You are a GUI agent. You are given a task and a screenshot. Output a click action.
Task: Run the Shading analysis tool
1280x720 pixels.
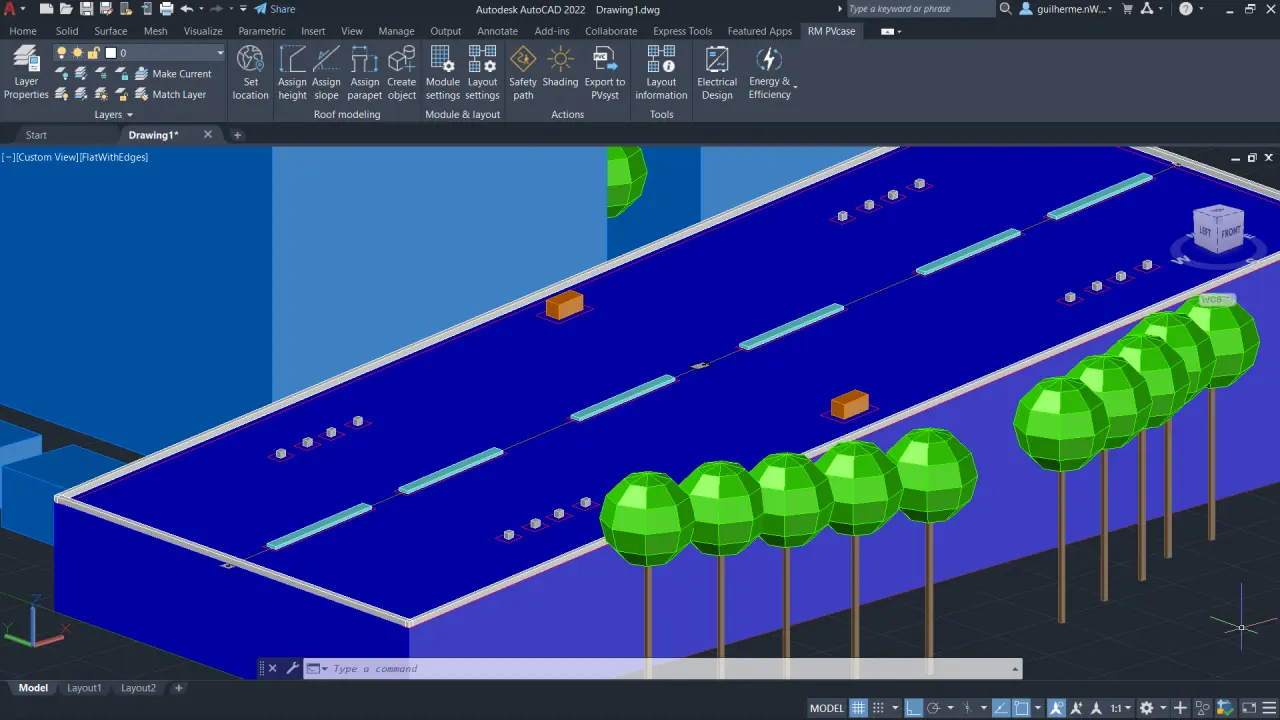(x=560, y=73)
